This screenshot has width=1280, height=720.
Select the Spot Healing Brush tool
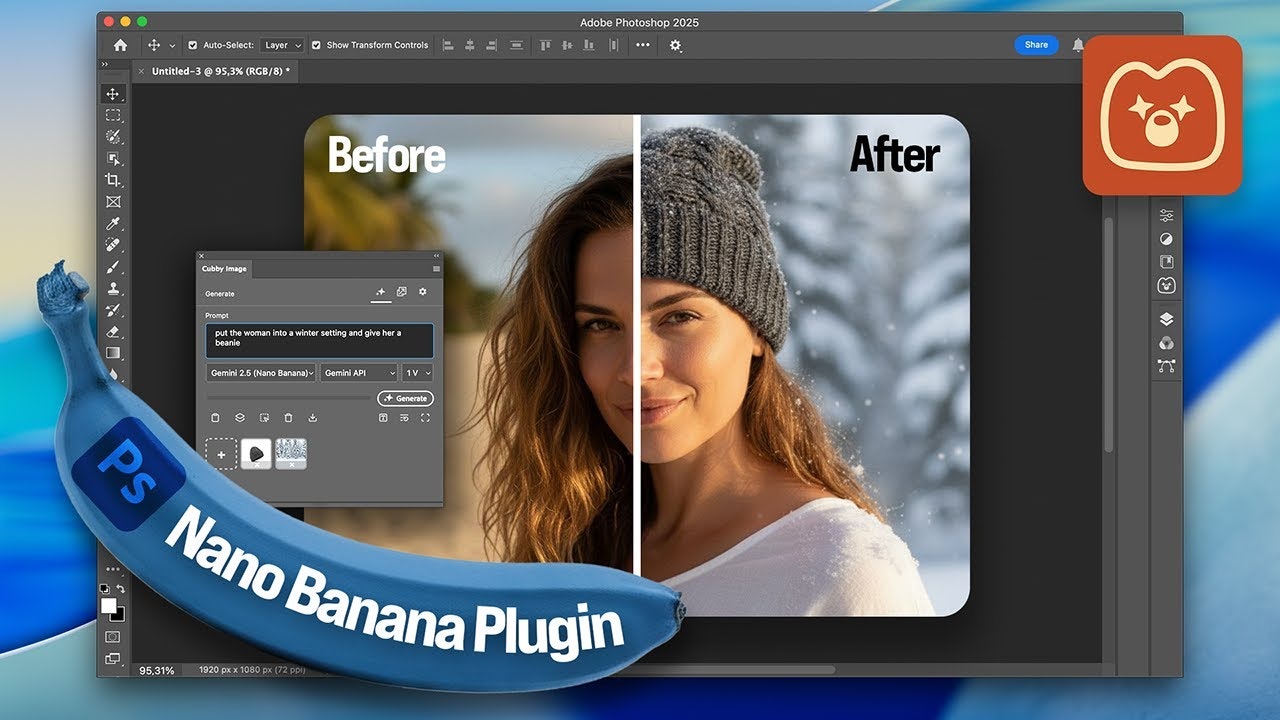[x=113, y=245]
